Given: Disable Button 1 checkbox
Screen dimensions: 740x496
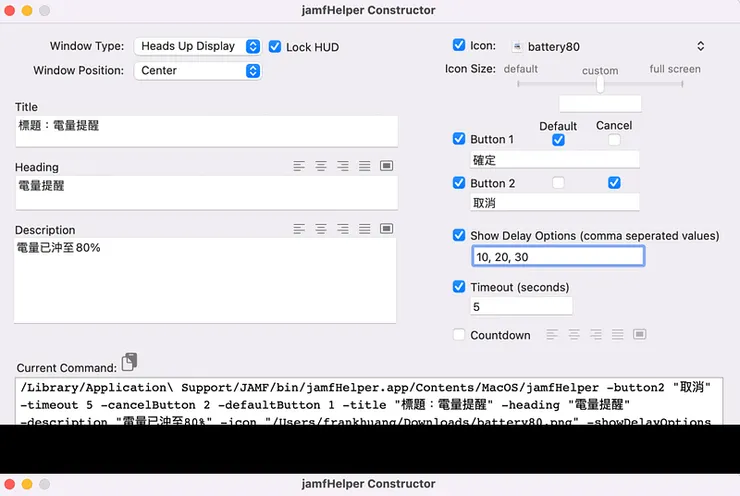Looking at the screenshot, I should coord(459,138).
